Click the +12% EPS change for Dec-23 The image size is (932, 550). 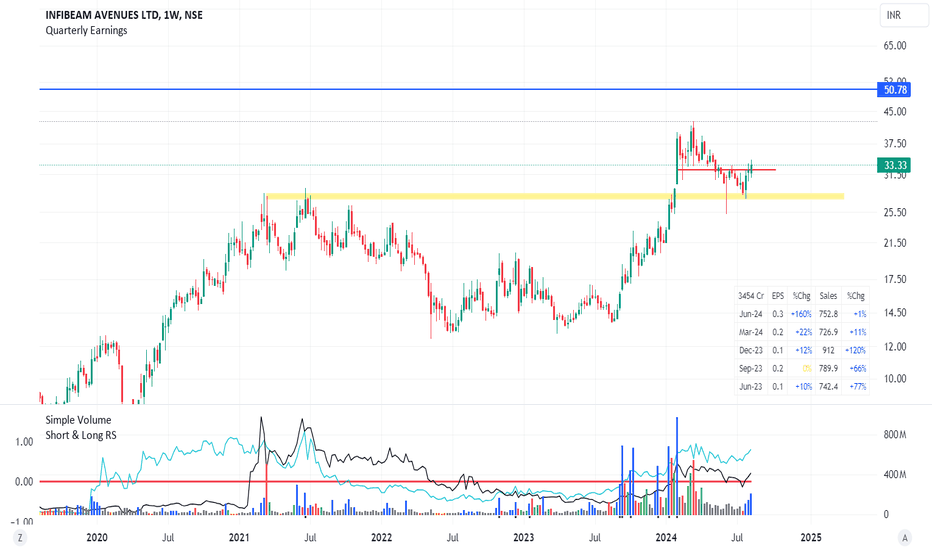point(802,350)
